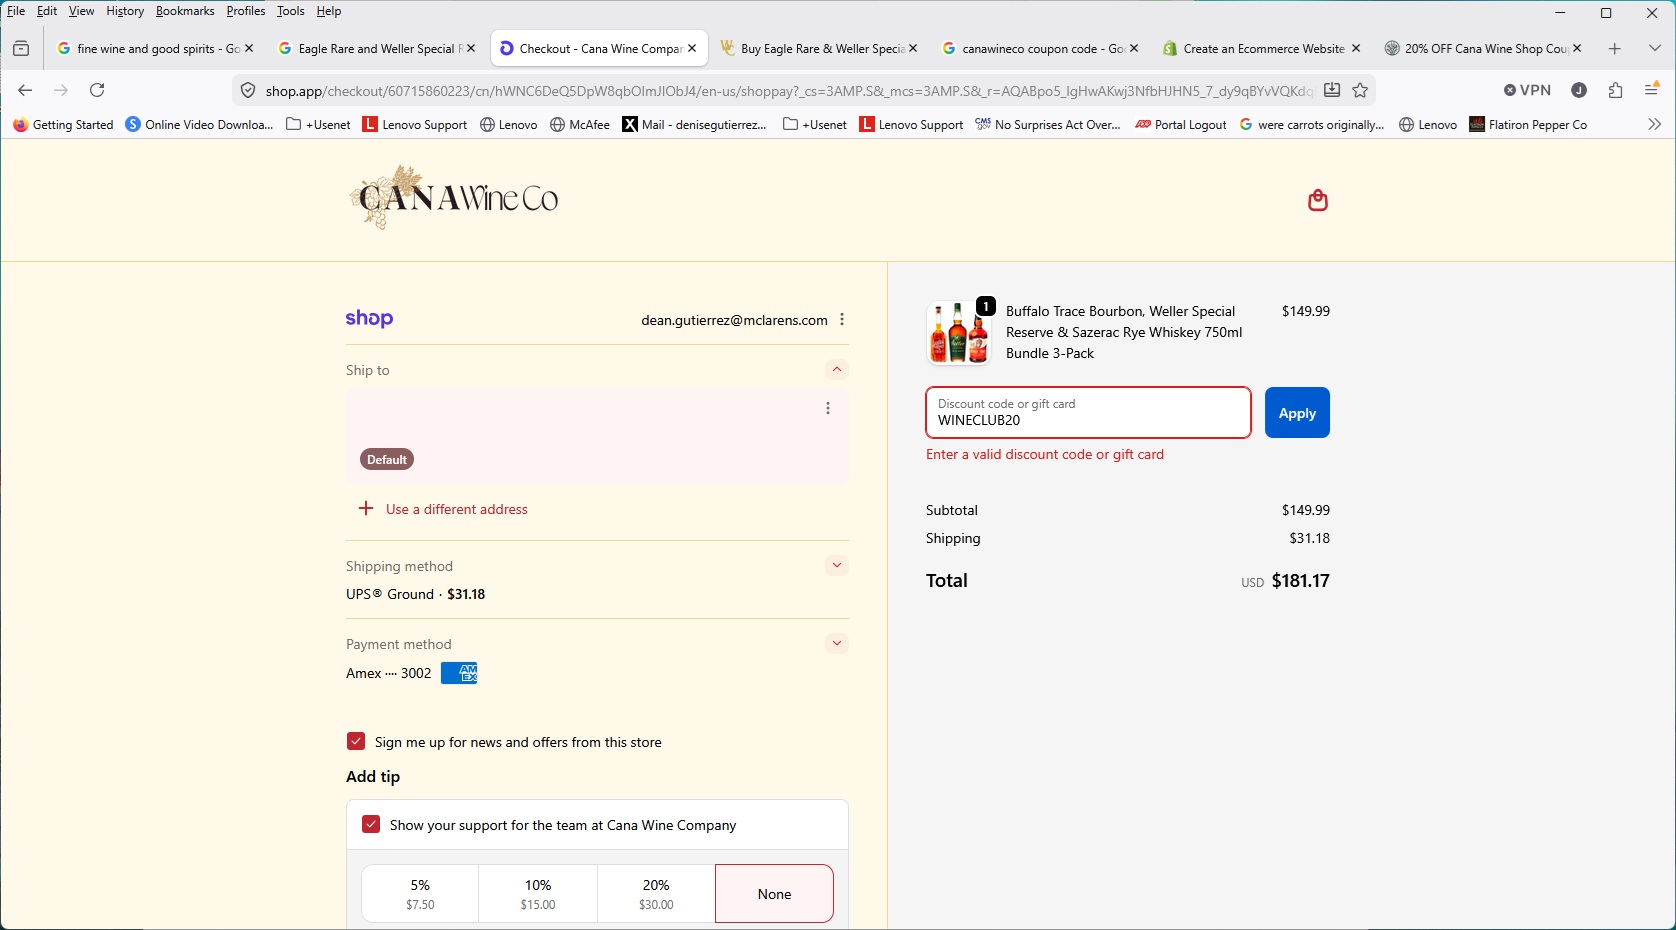Apply the discount code
This screenshot has width=1676, height=930.
pyautogui.click(x=1297, y=413)
